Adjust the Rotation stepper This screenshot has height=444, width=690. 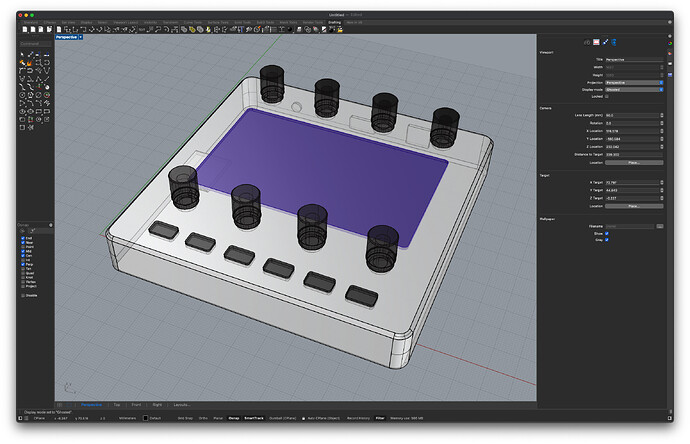[661, 123]
